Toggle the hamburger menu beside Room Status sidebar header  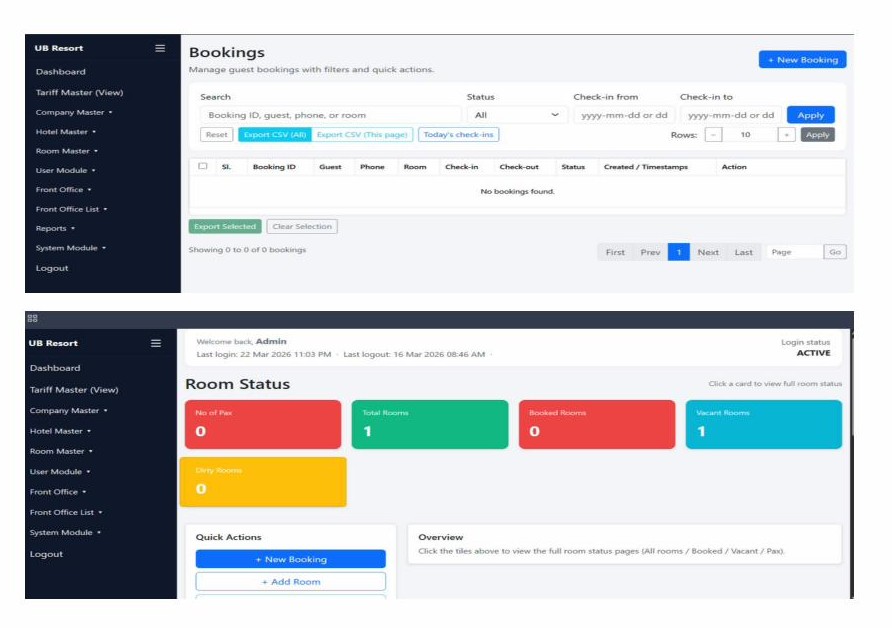click(x=155, y=343)
